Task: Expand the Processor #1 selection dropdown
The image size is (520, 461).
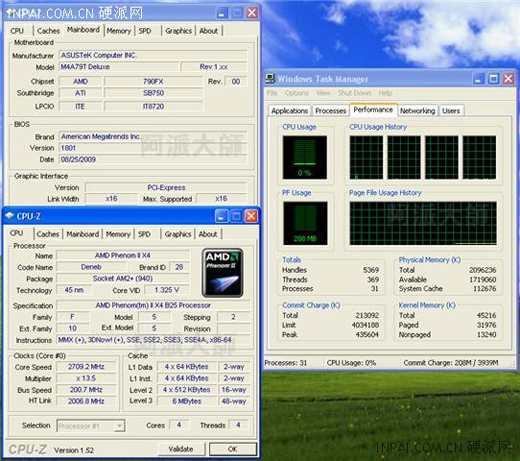Action: pyautogui.click(x=119, y=426)
